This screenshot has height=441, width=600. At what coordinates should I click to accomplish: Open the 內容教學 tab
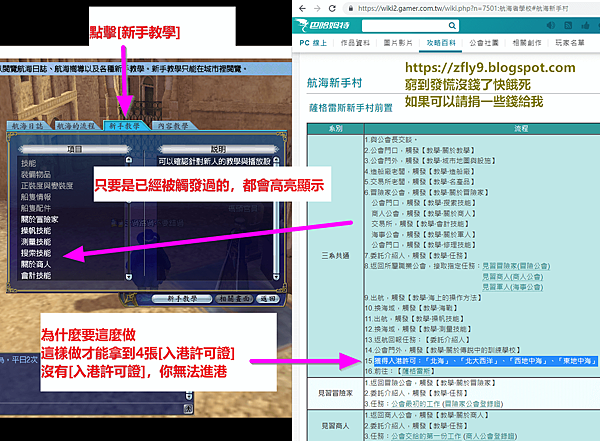[x=173, y=126]
